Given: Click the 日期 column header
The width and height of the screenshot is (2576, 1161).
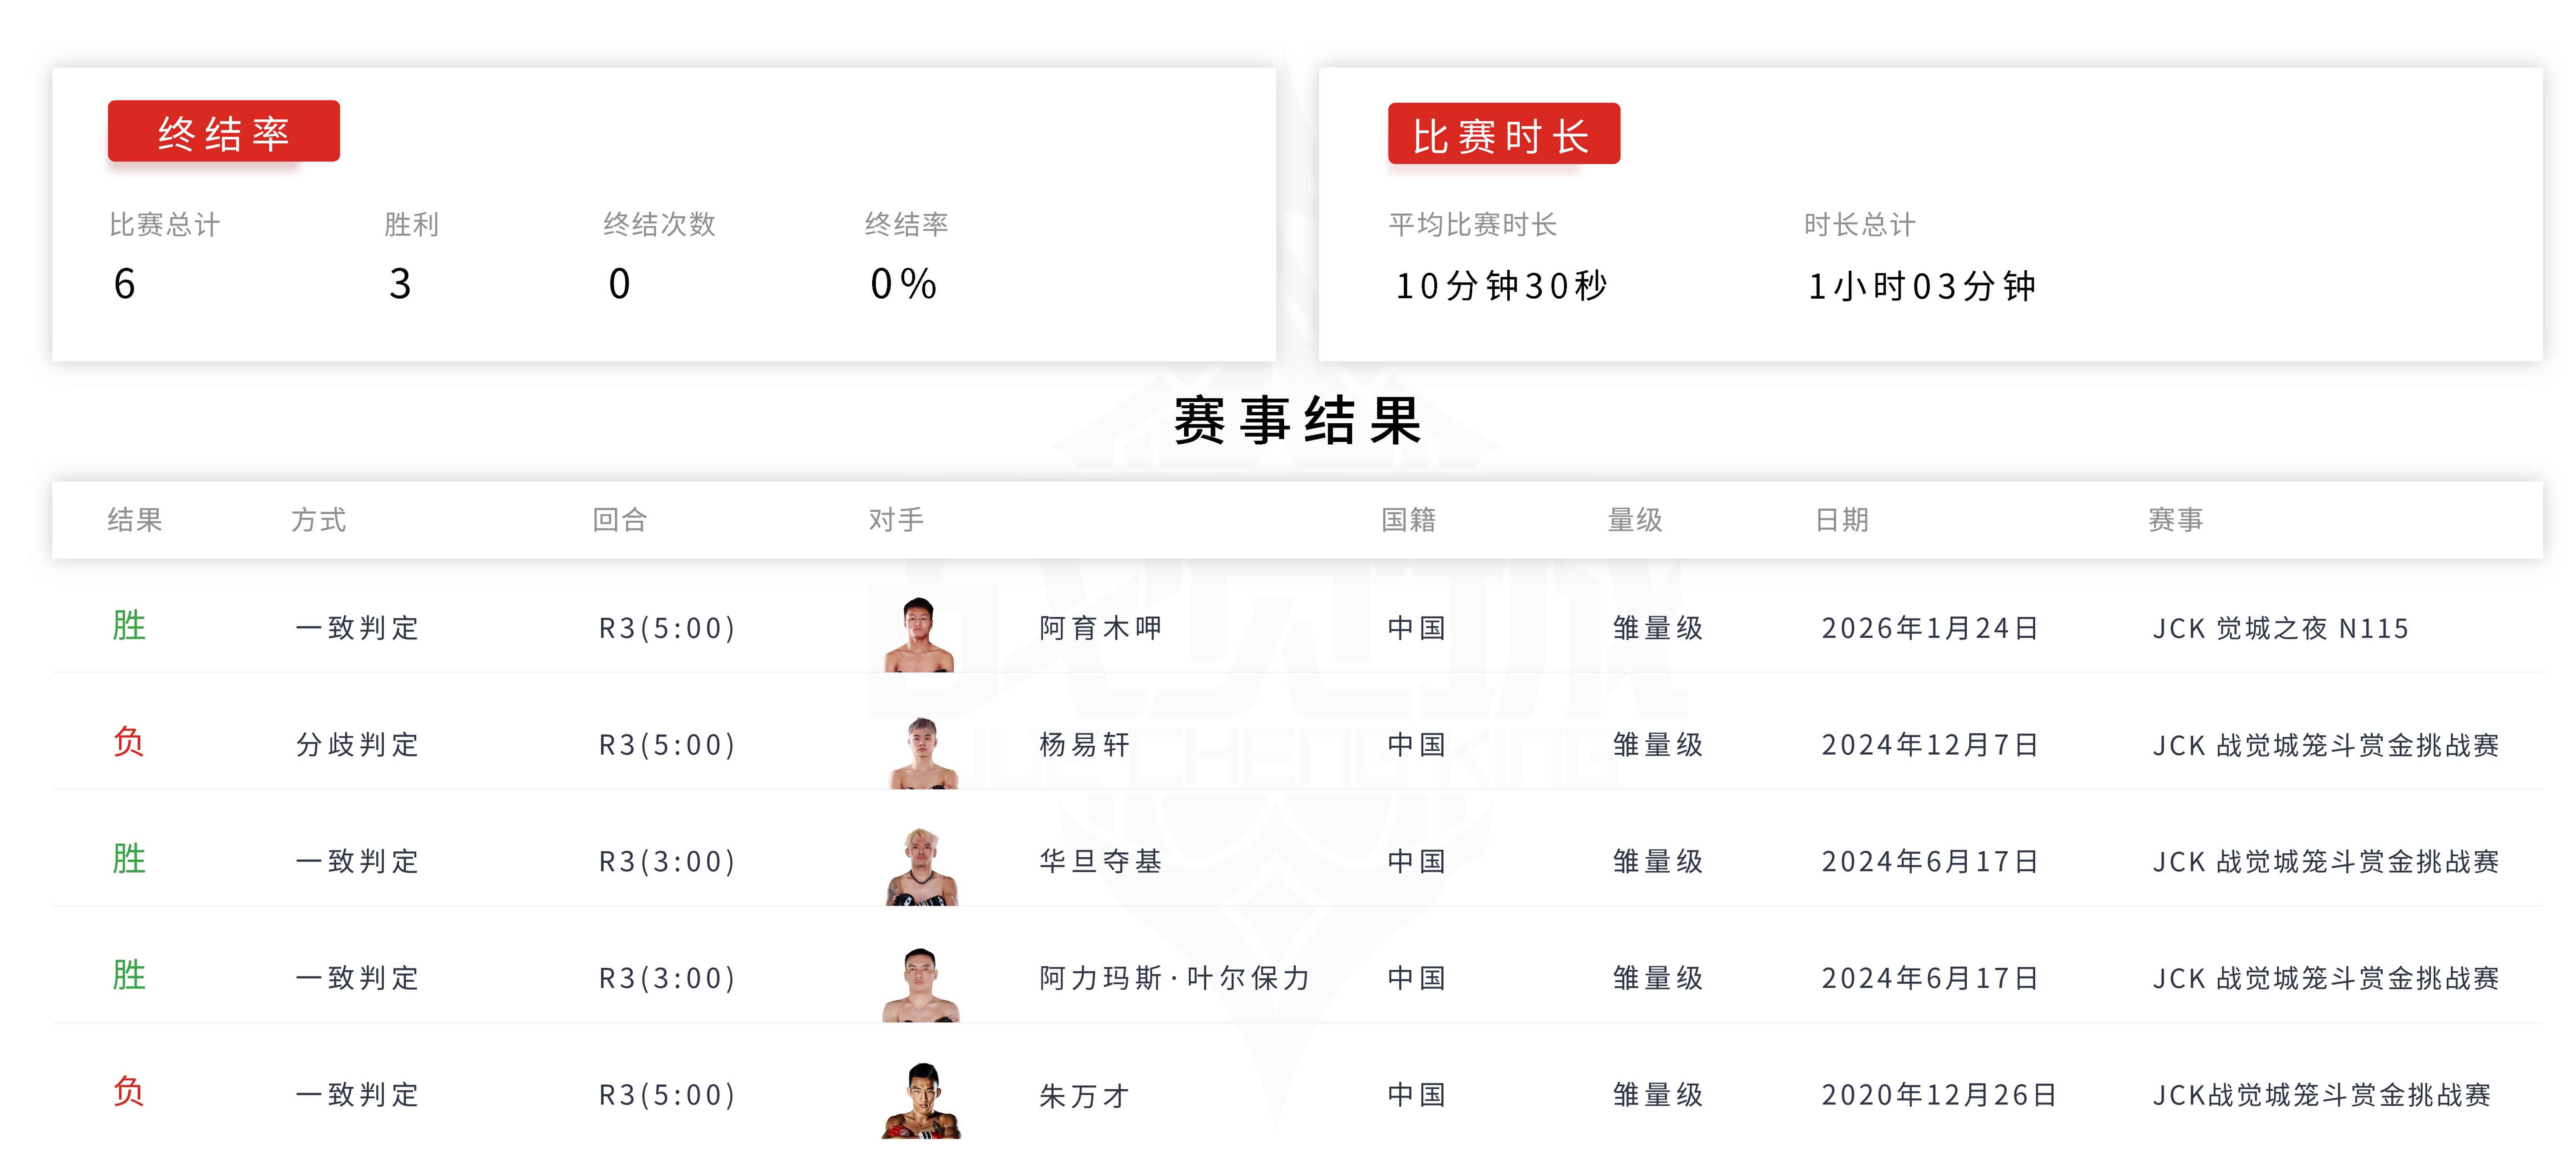Looking at the screenshot, I should point(1841,520).
